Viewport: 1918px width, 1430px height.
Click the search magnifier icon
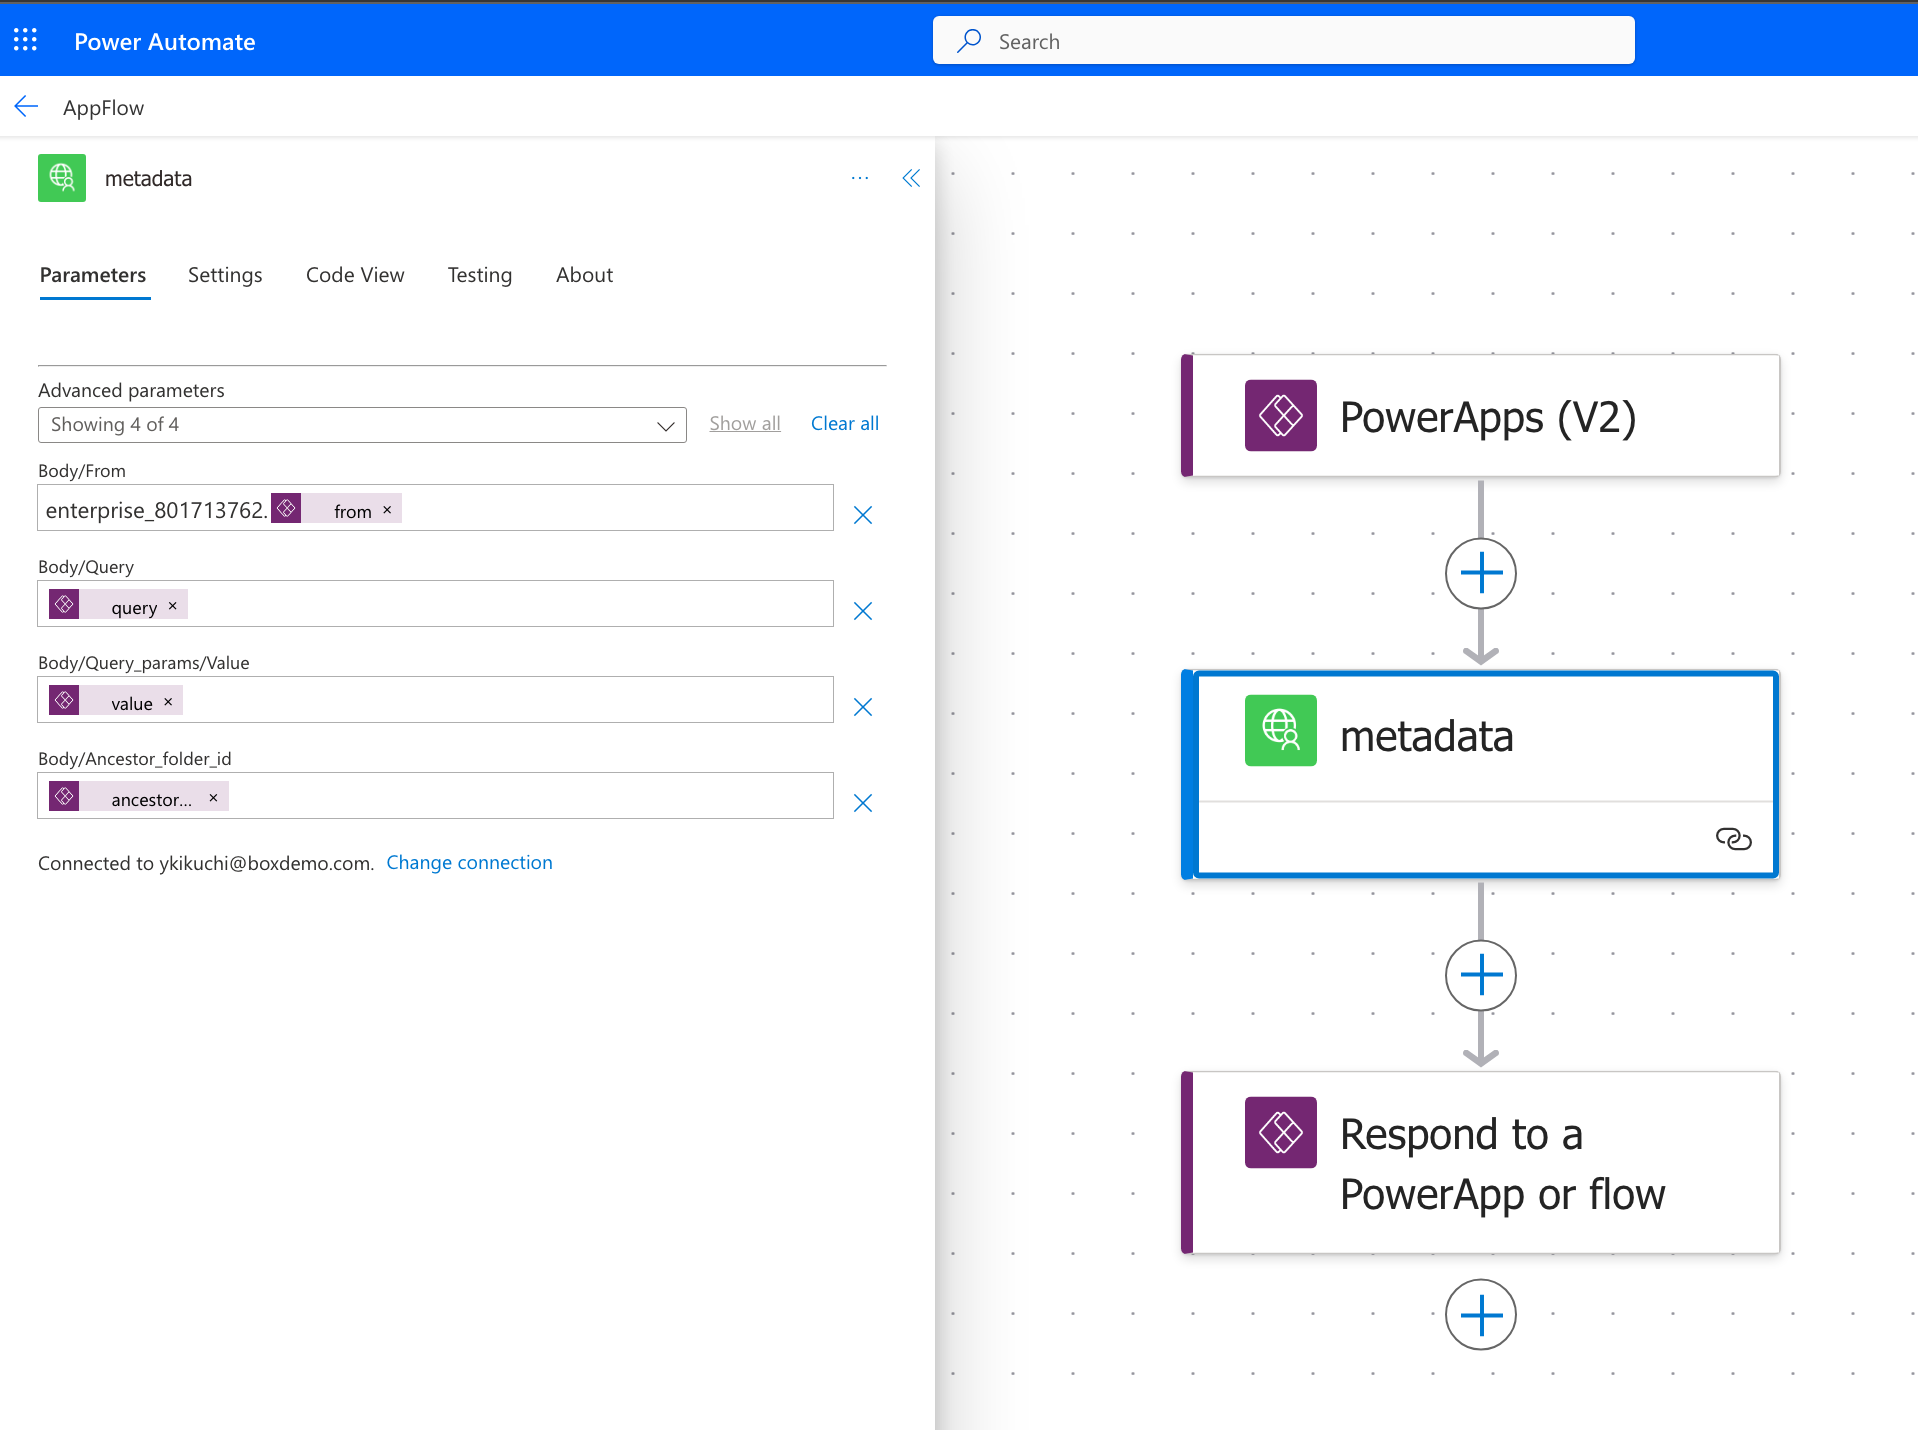click(x=969, y=41)
